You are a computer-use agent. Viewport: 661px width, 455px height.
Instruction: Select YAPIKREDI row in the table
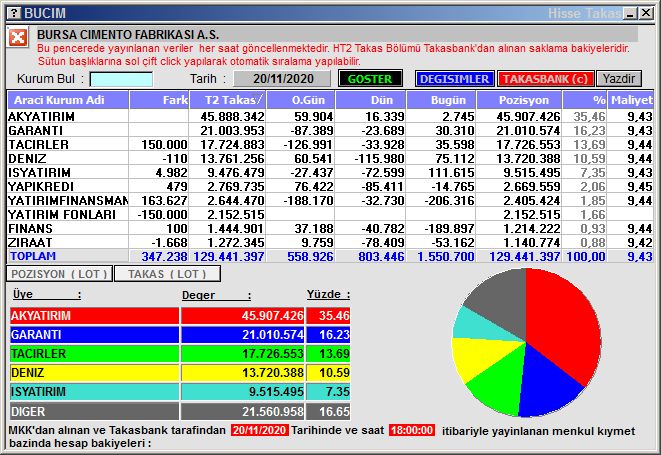click(330, 186)
